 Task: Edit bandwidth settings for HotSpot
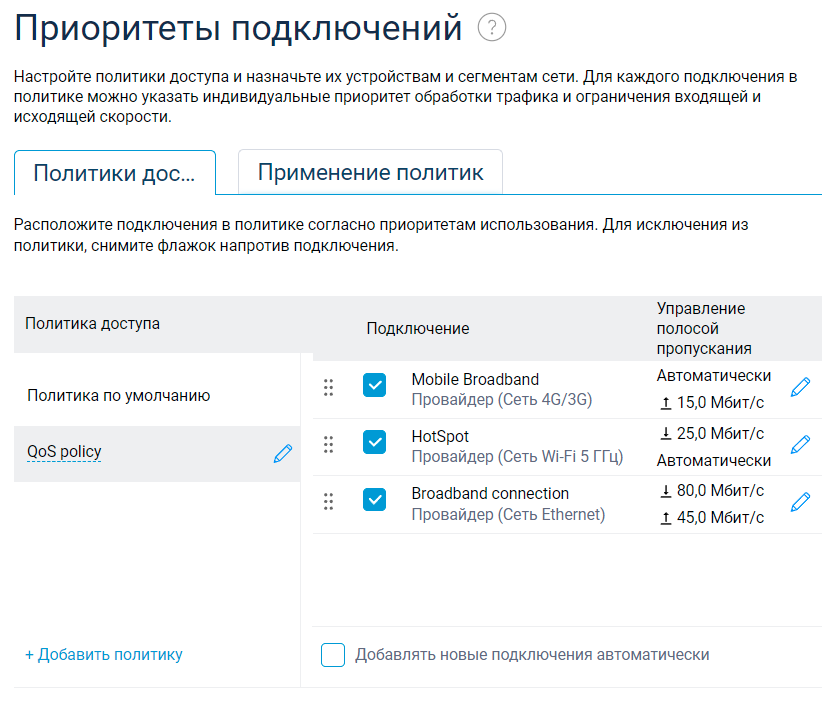click(x=800, y=443)
